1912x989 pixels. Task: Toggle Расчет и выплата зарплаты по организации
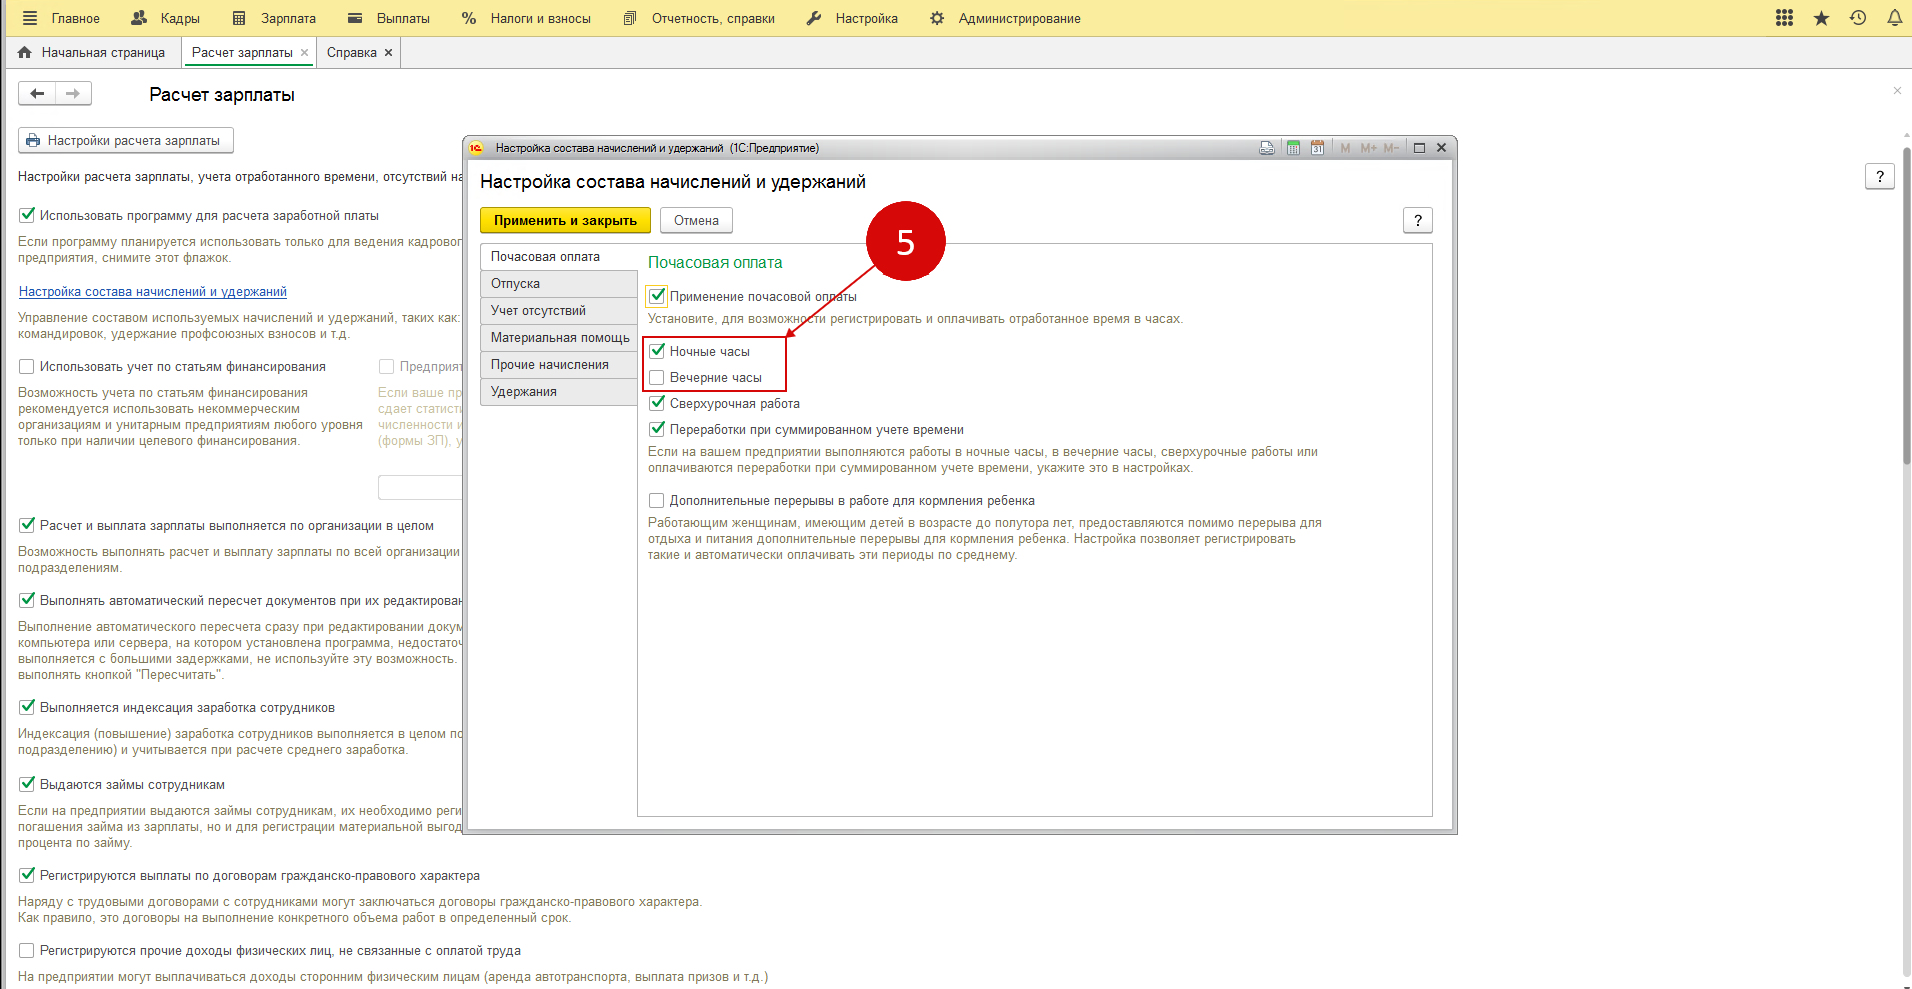(x=27, y=525)
